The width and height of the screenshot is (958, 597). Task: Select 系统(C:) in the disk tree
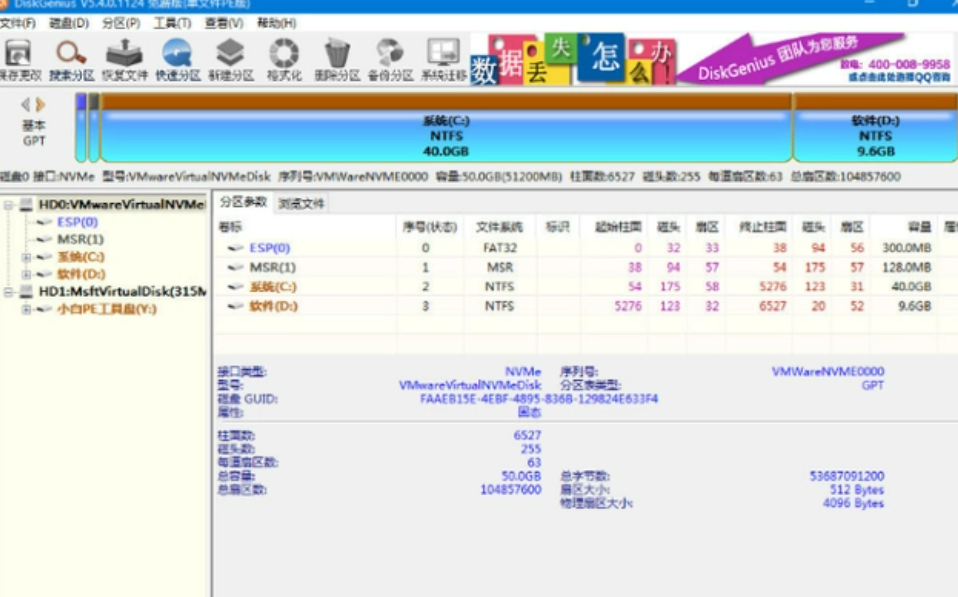point(81,257)
